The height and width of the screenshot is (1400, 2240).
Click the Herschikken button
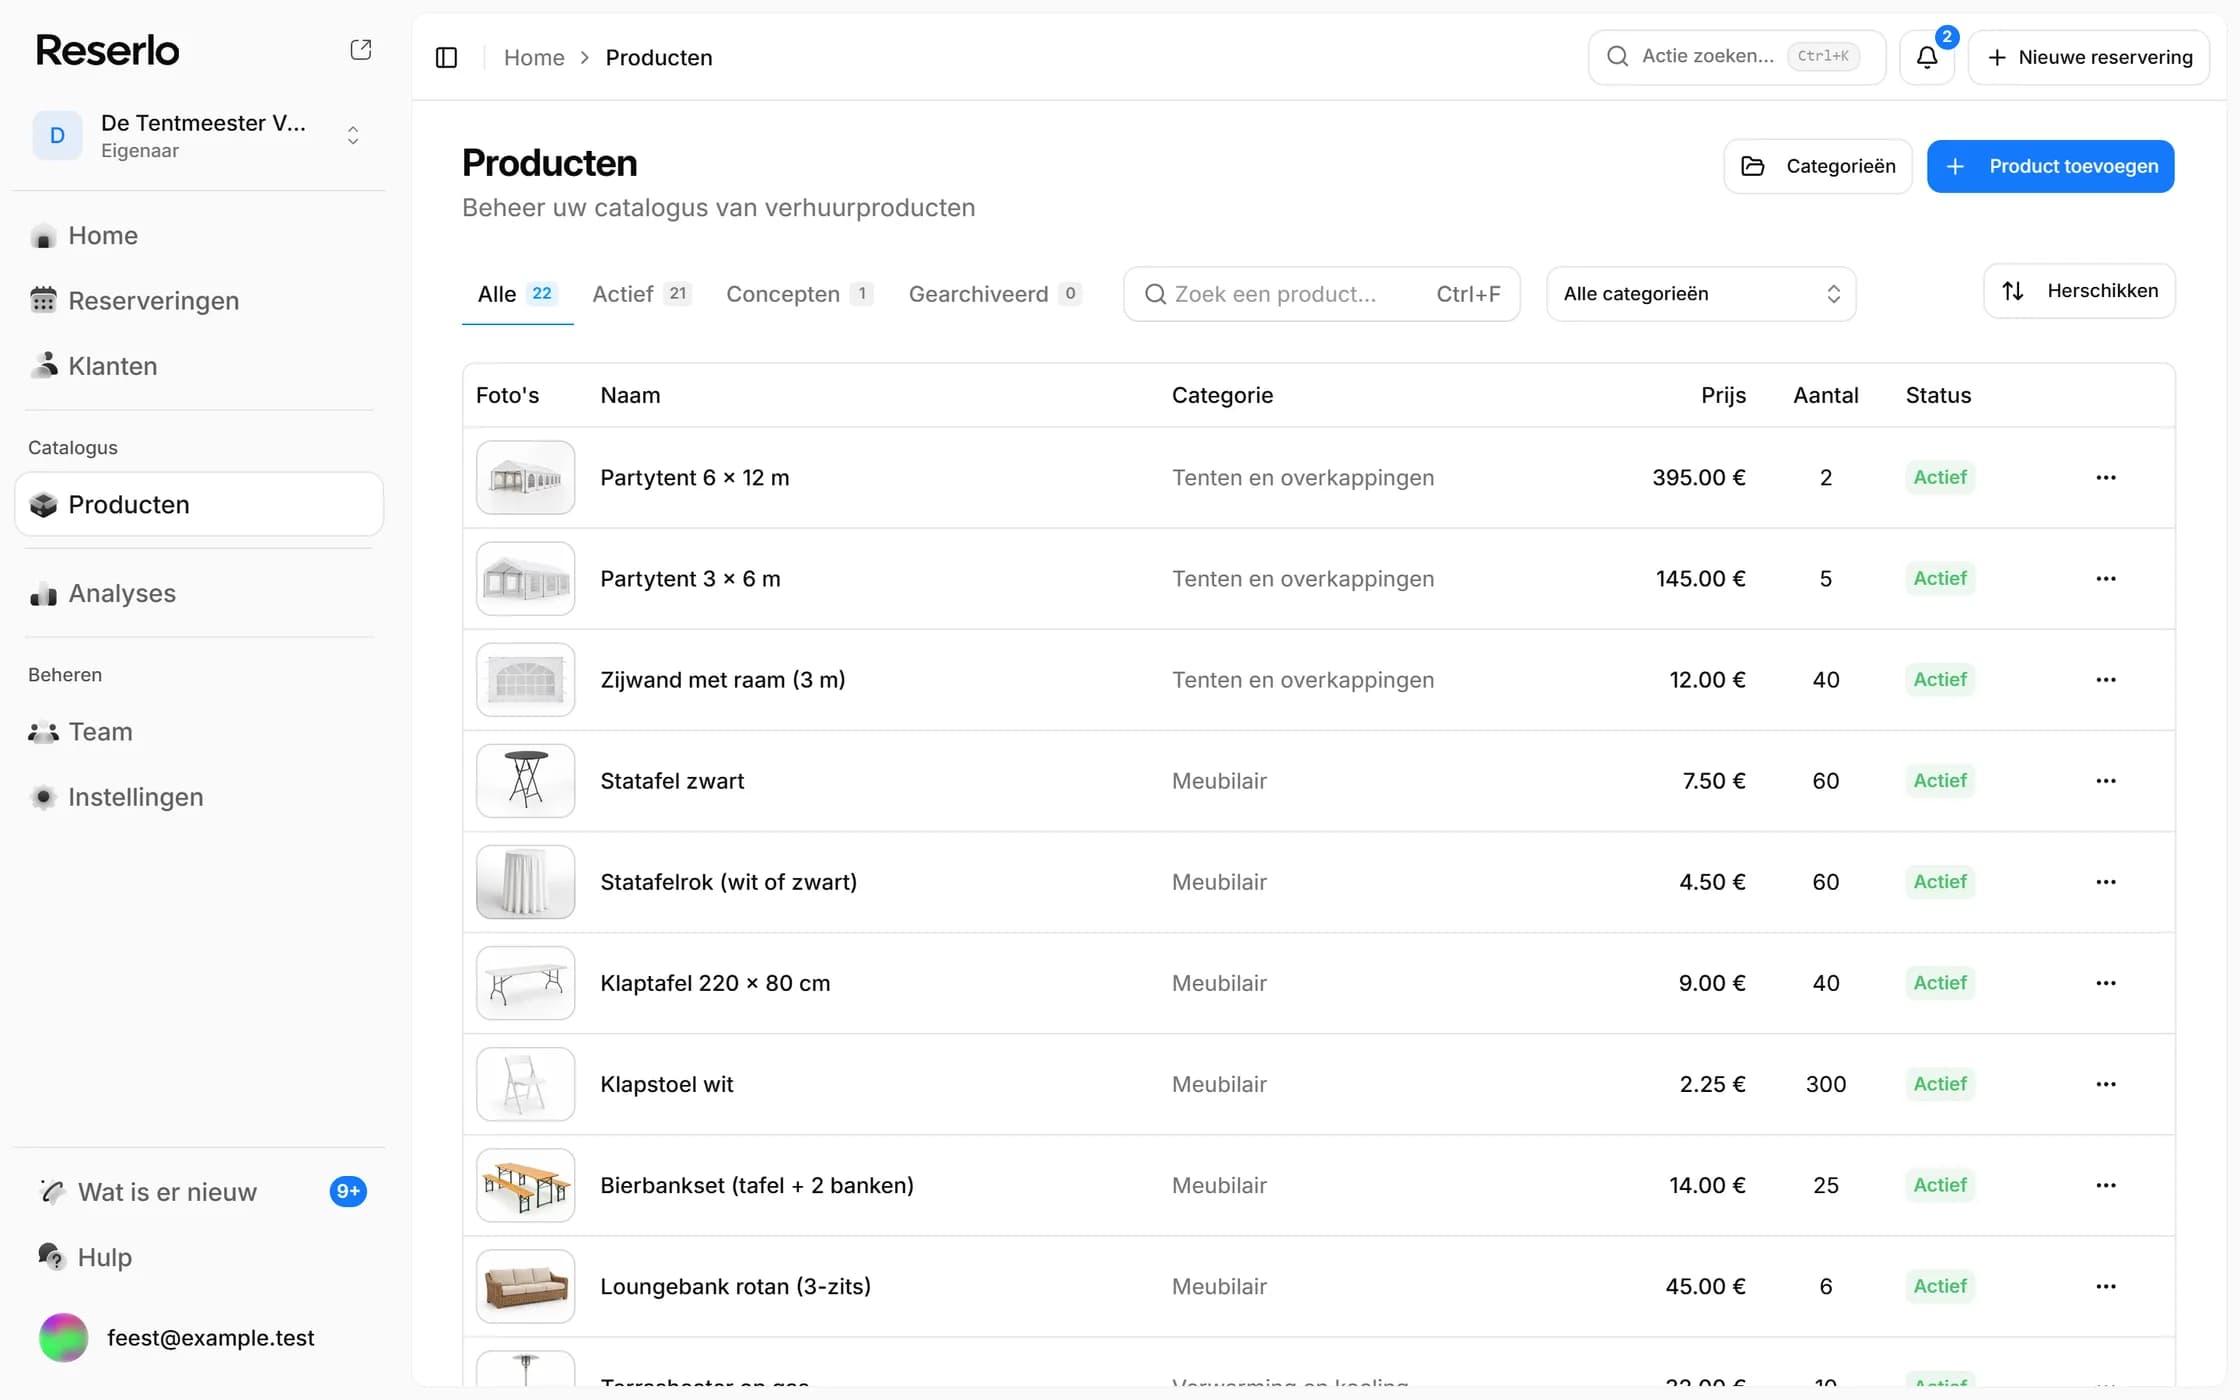pyautogui.click(x=2079, y=291)
